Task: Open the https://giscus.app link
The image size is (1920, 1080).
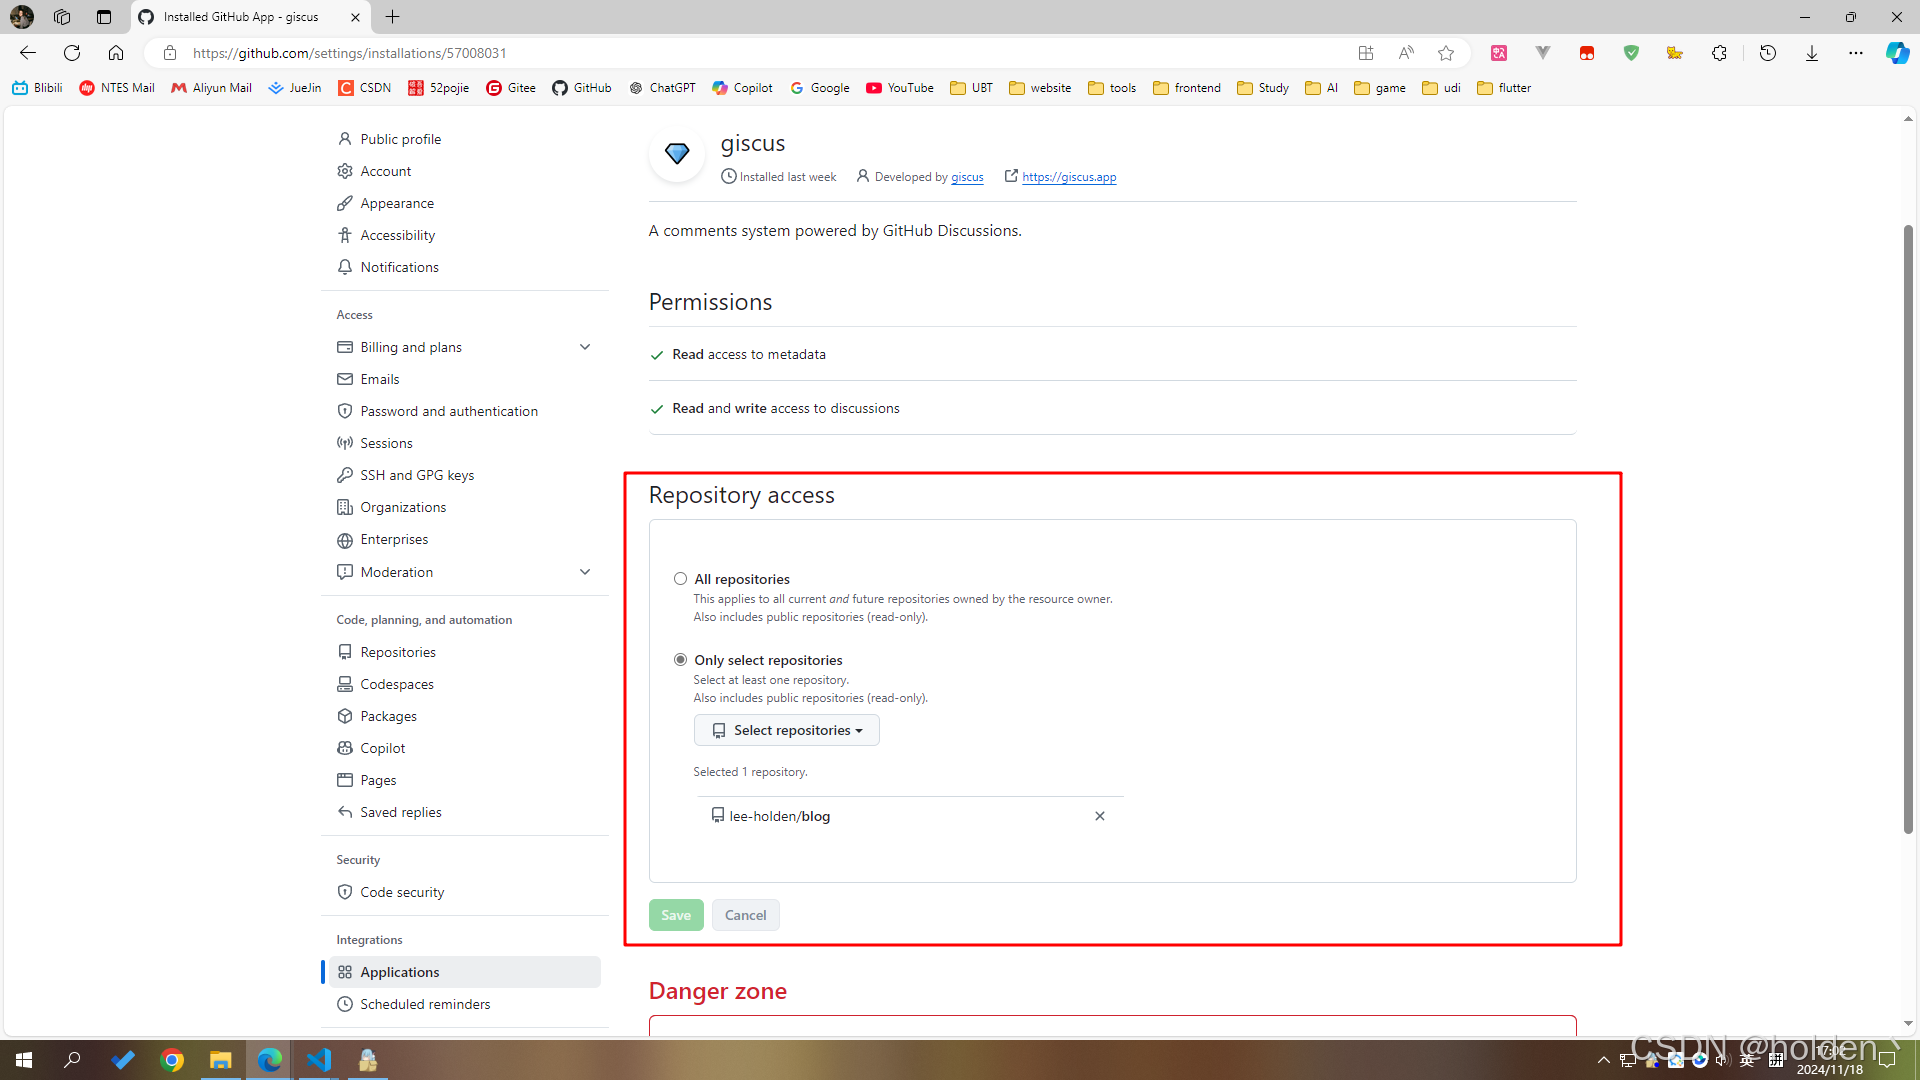Action: point(1069,177)
